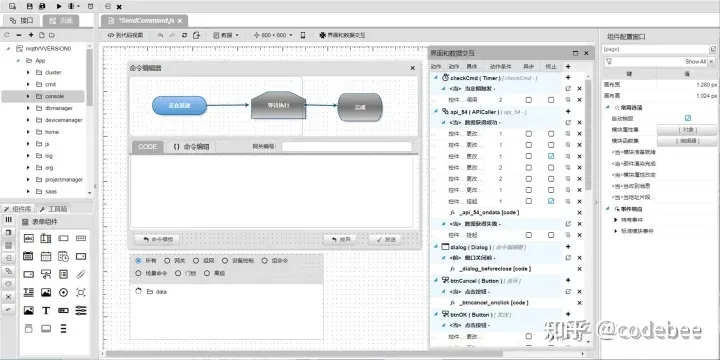Click the refresh icon above the file tree

[7, 35]
